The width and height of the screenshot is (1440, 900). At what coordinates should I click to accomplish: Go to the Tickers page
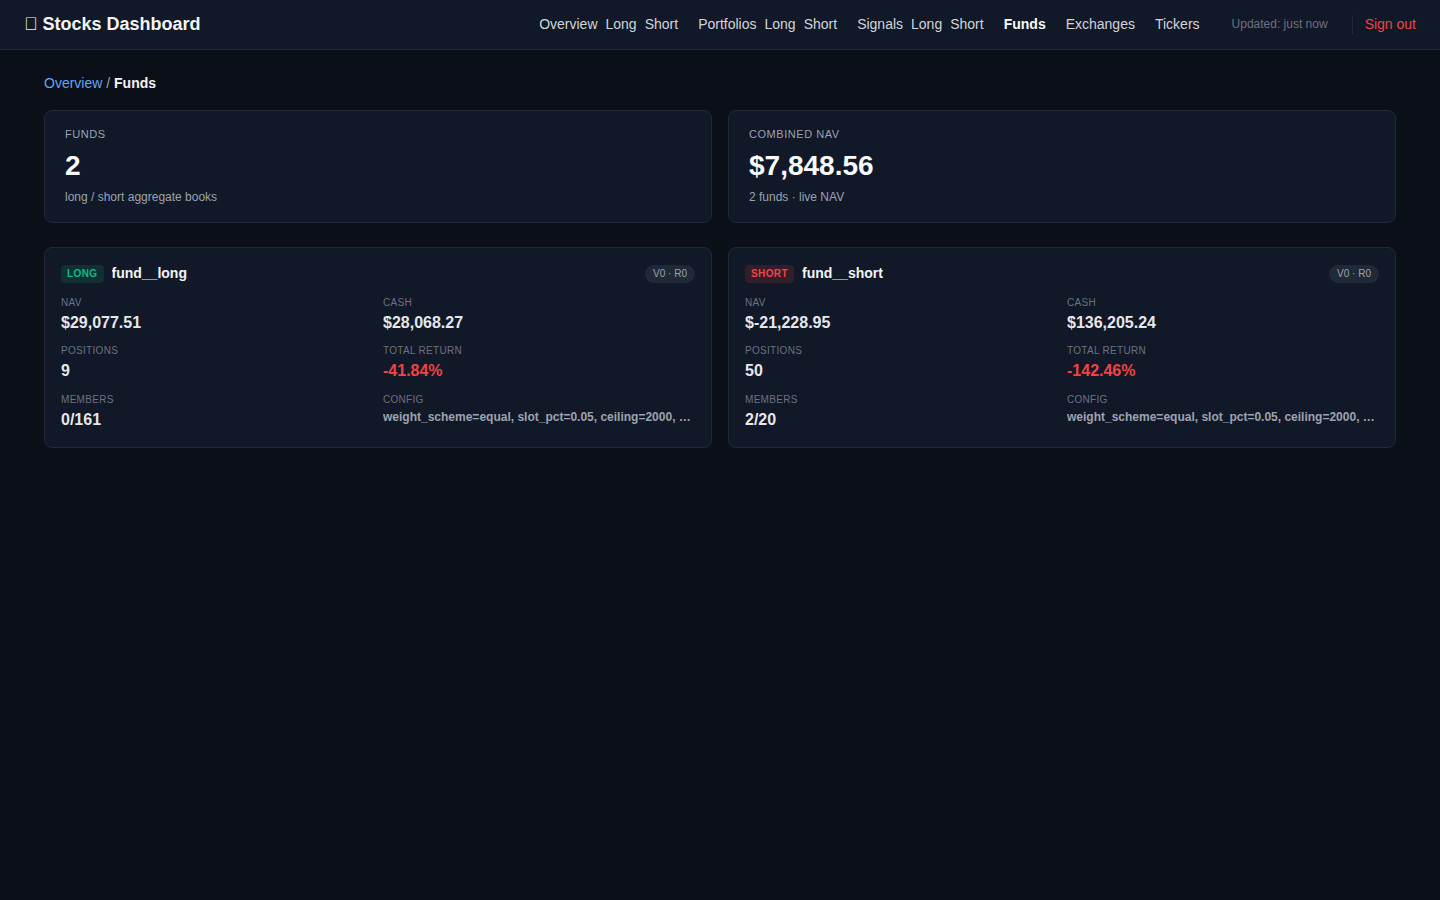[x=1177, y=24]
